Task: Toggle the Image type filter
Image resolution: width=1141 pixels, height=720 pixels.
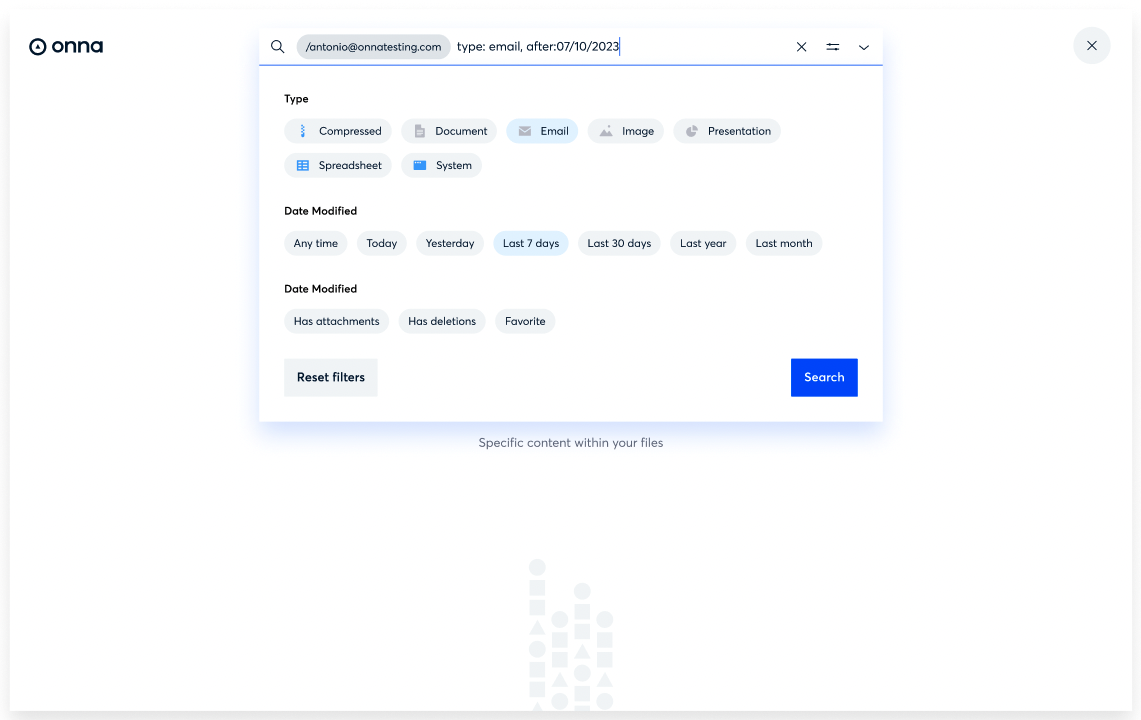Action: click(x=626, y=131)
